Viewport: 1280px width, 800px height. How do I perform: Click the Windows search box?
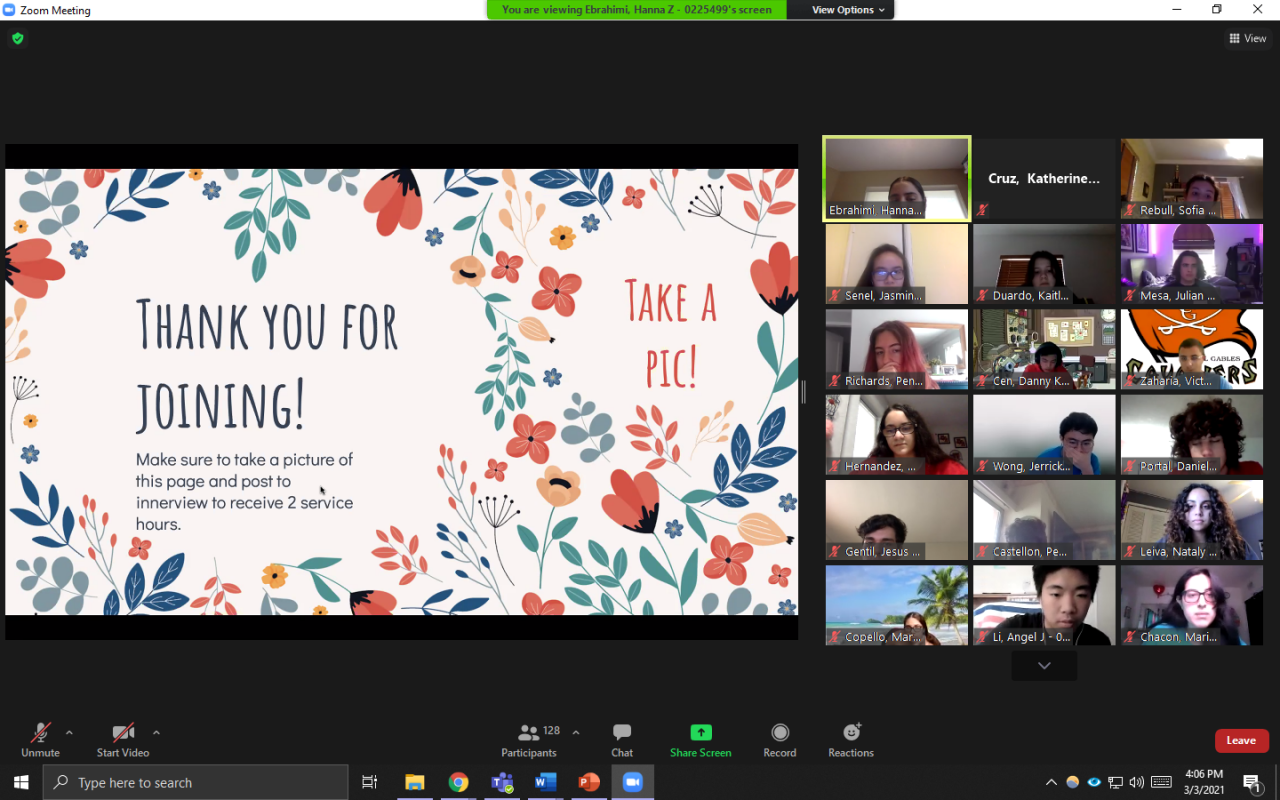[195, 782]
